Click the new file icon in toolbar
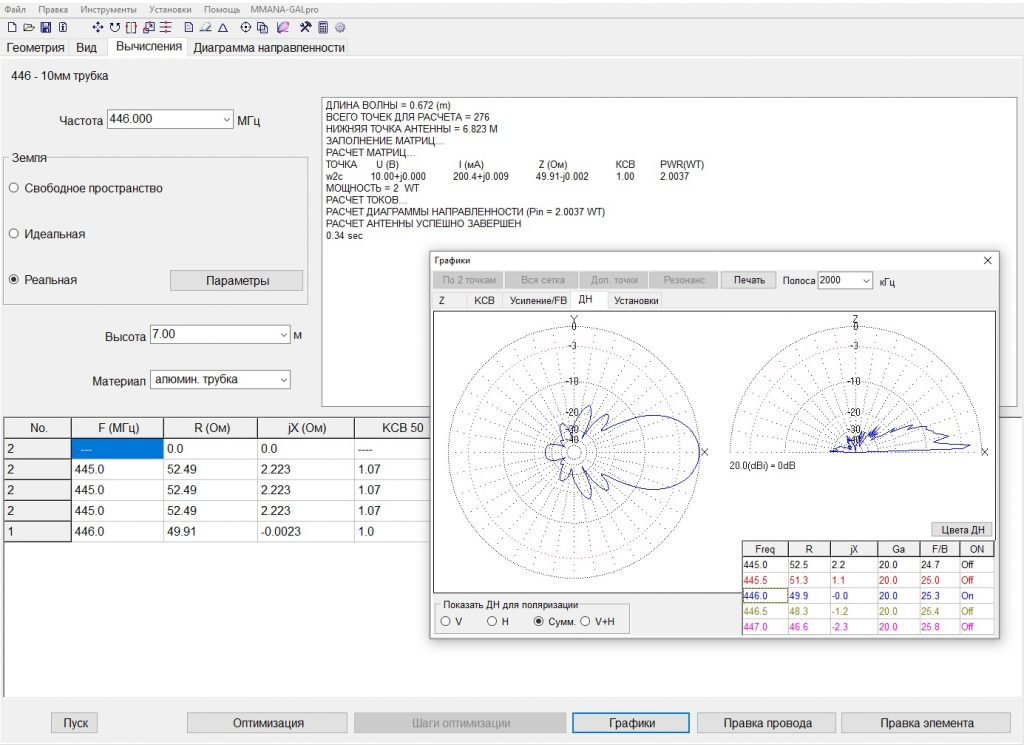Image resolution: width=1024 pixels, height=745 pixels. (x=12, y=27)
